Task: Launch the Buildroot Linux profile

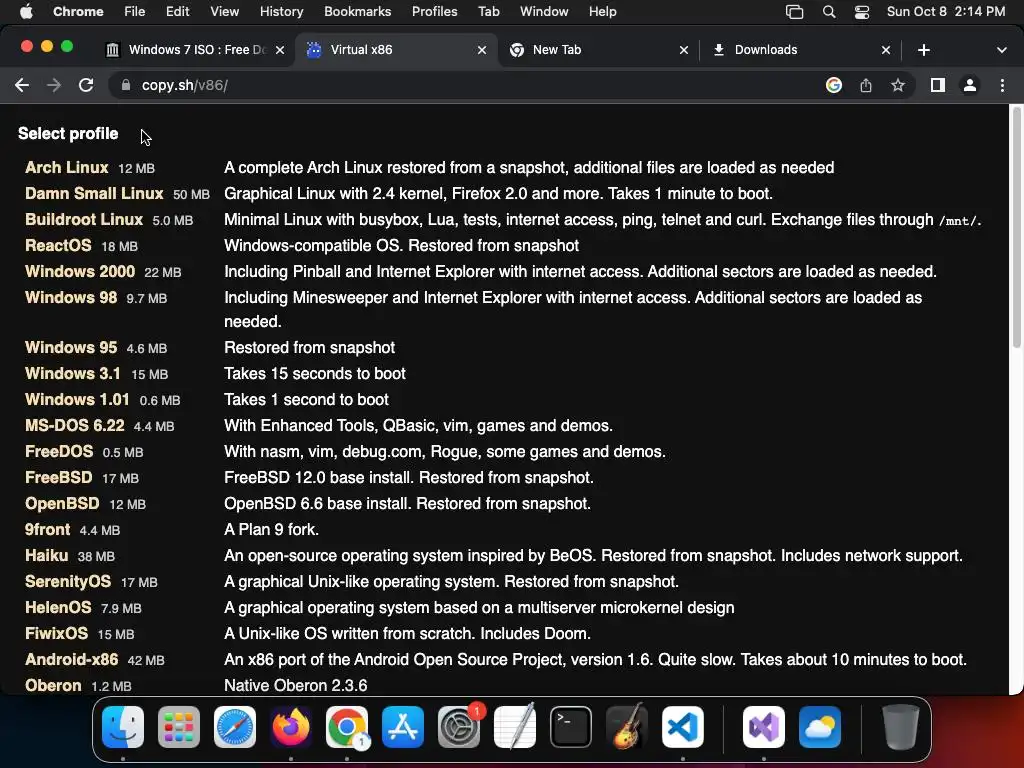Action: 84,220
